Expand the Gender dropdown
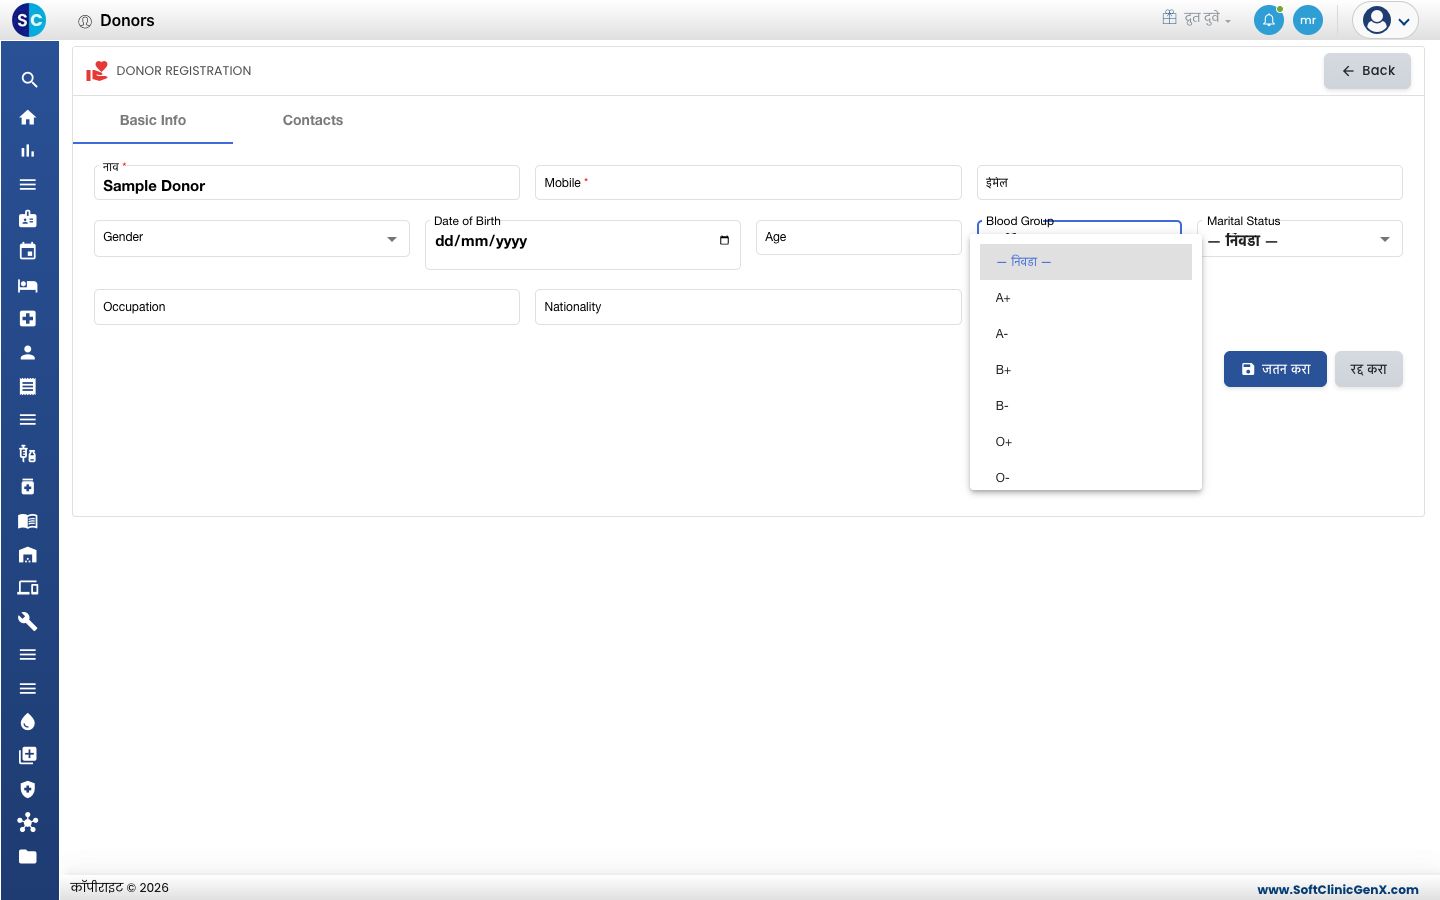Image resolution: width=1440 pixels, height=900 pixels. pos(252,238)
